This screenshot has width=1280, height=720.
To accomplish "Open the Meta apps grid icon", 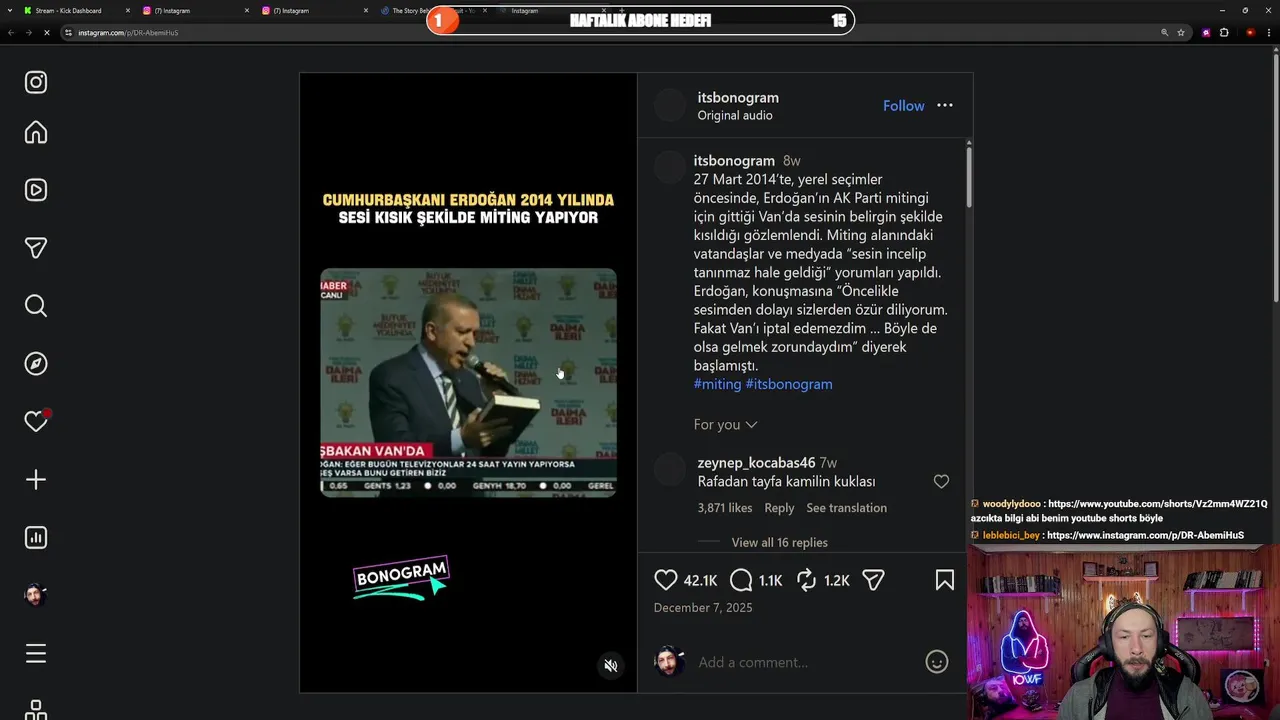I will pyautogui.click(x=36, y=709).
